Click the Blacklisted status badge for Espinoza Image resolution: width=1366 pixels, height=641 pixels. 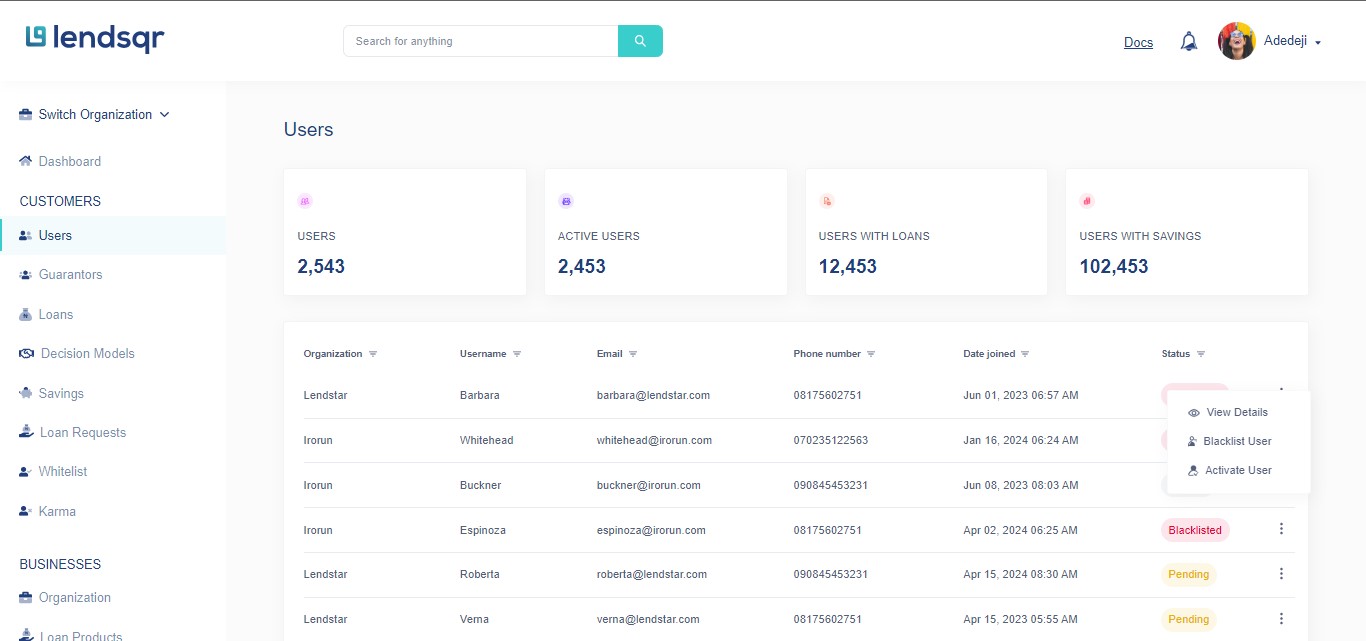(1195, 530)
